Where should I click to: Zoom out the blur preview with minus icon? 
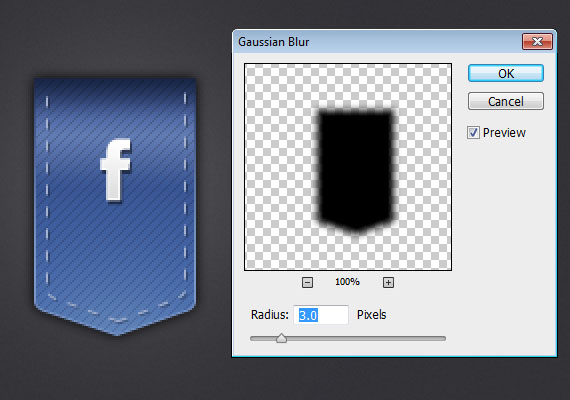(x=307, y=282)
